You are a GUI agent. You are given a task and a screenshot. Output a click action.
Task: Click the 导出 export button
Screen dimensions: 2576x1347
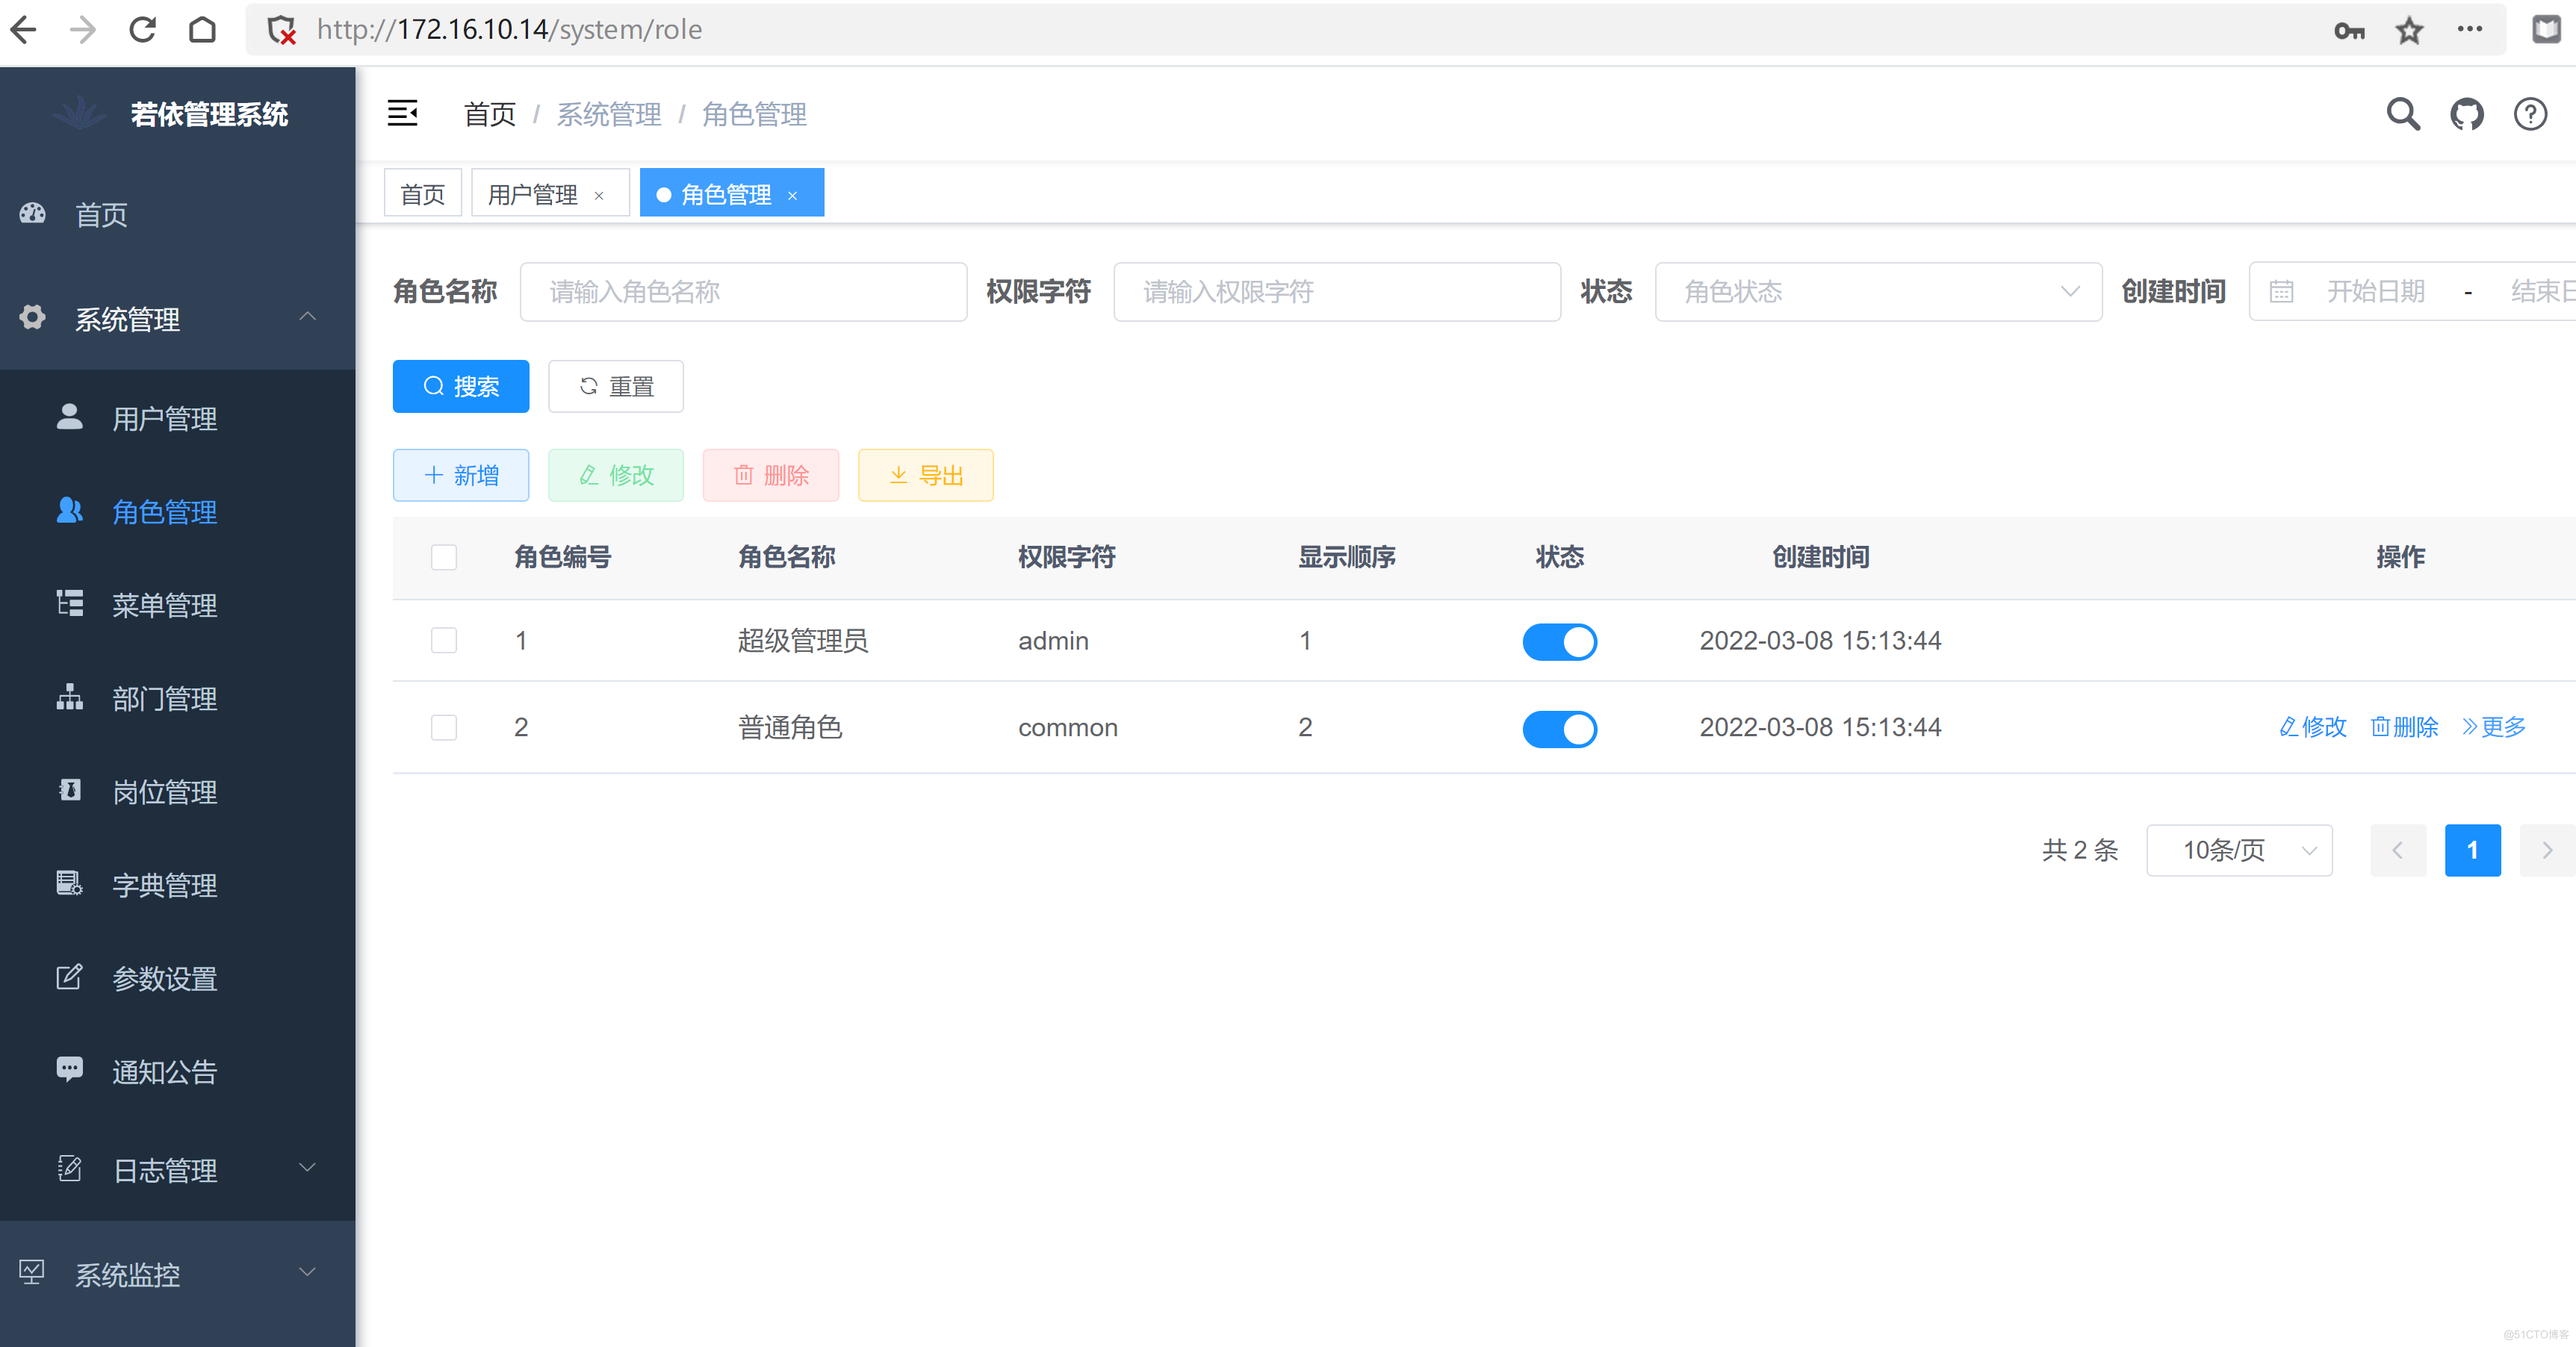pos(926,475)
